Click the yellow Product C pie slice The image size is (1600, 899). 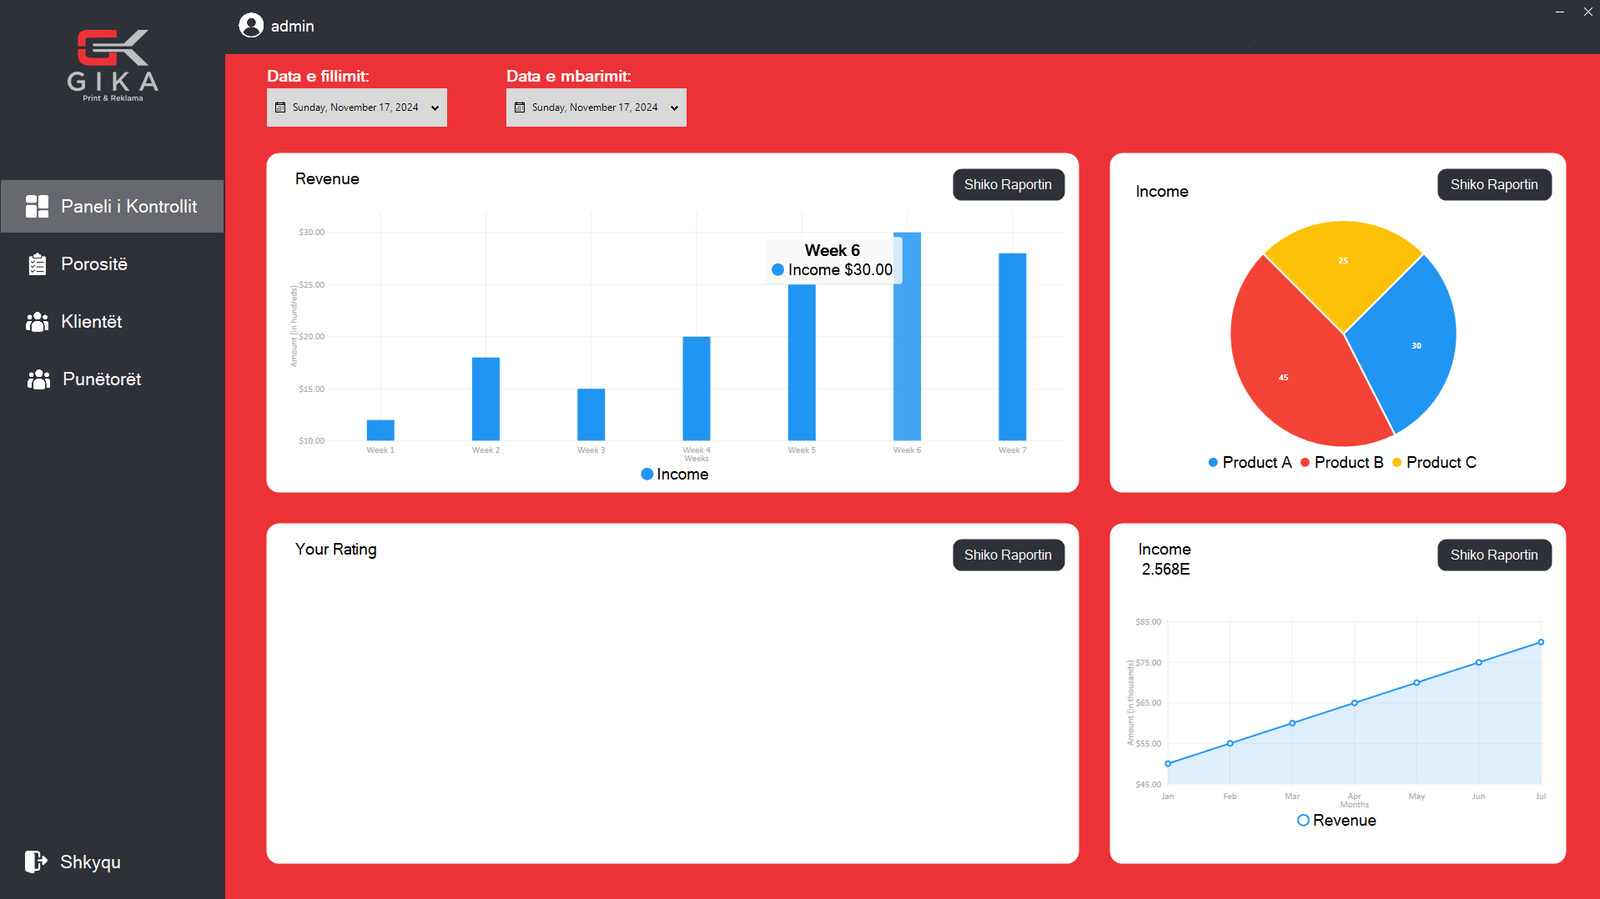[x=1343, y=265]
